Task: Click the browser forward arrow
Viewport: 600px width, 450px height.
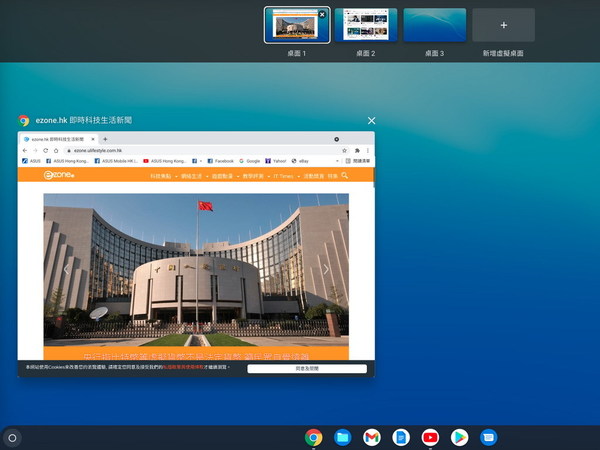Action: (x=35, y=150)
